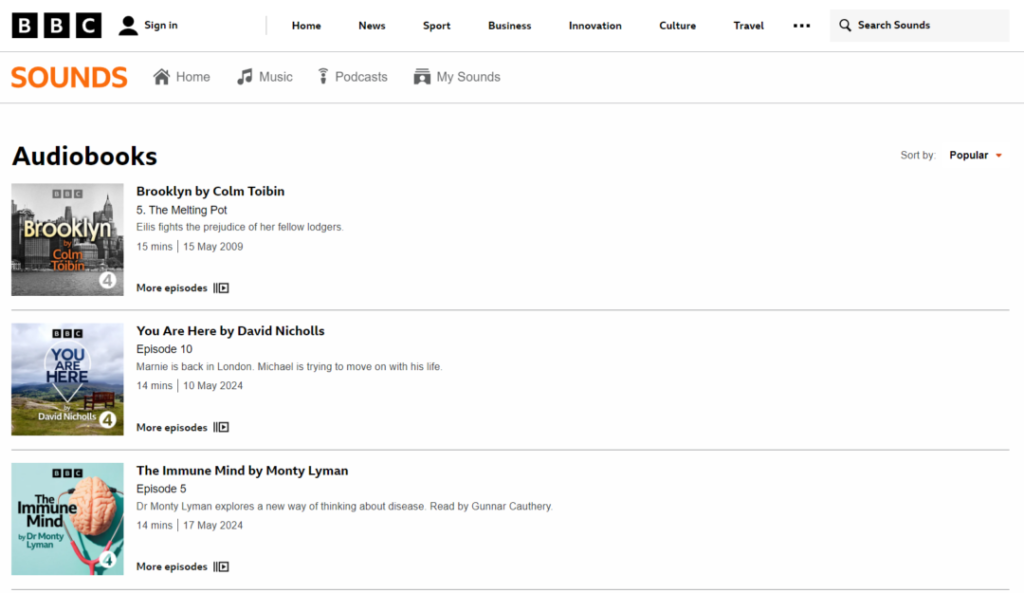The height and width of the screenshot is (593, 1024).
Task: Go to the BBC Home menu item
Action: [306, 25]
